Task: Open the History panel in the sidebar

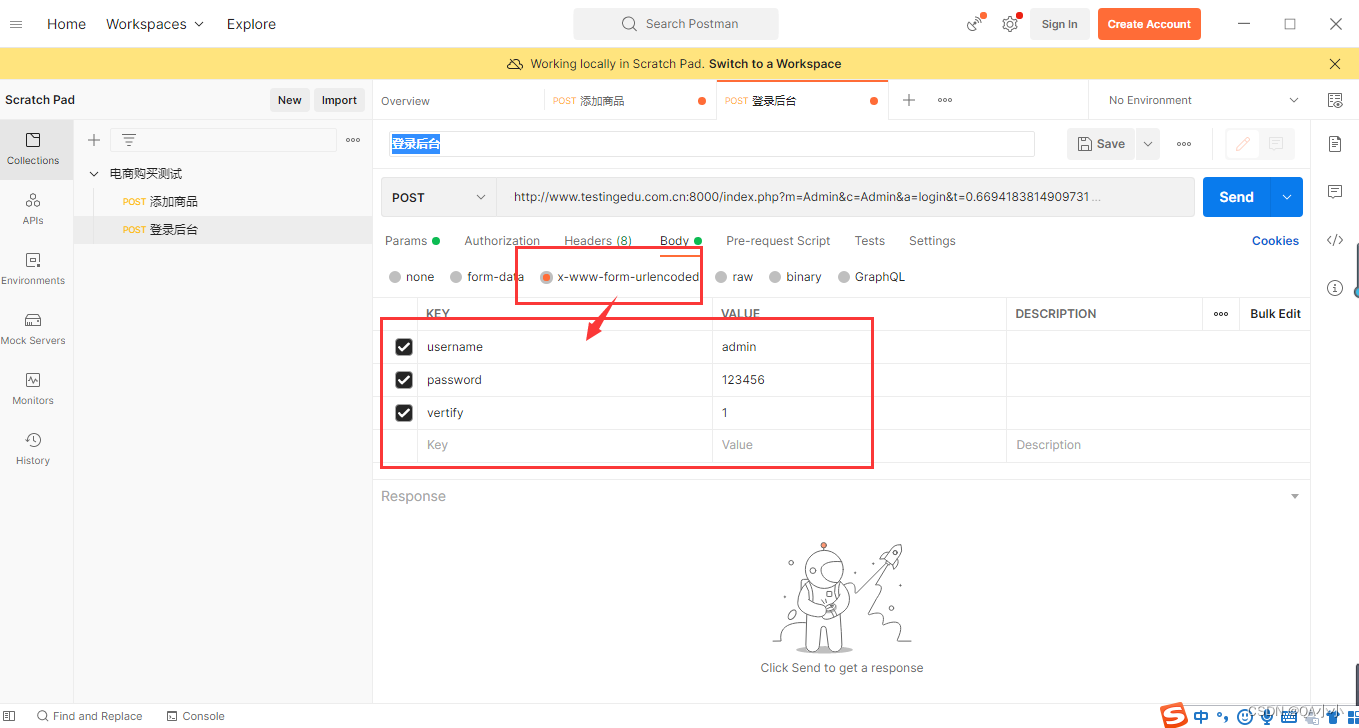Action: pos(32,447)
